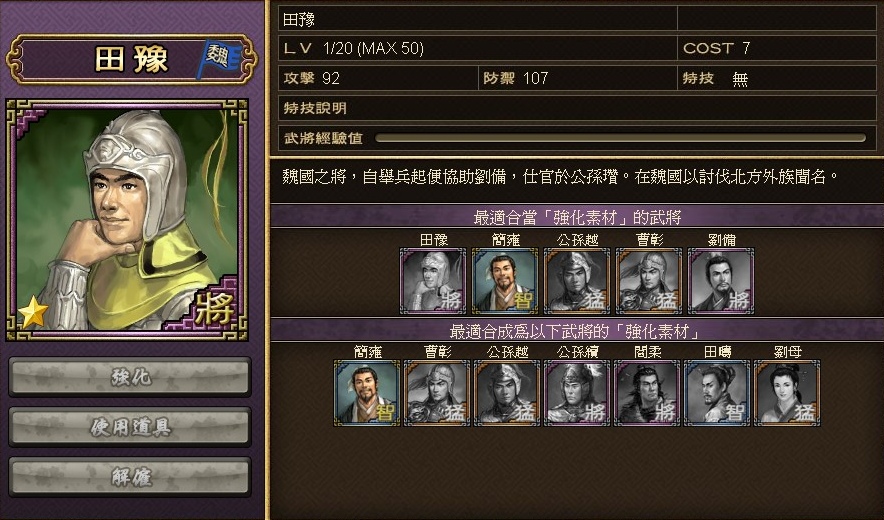Select 簡雍 portrait in top material row

(505, 281)
